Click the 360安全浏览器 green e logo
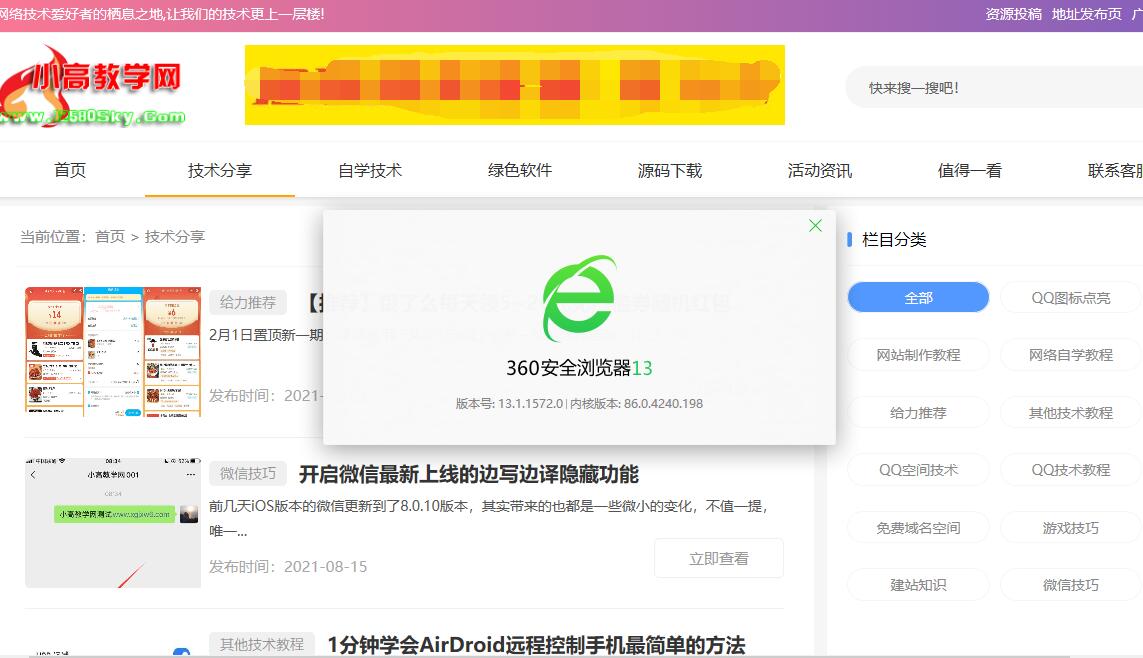Screen dimensions: 1143x658 pyautogui.click(x=580, y=298)
